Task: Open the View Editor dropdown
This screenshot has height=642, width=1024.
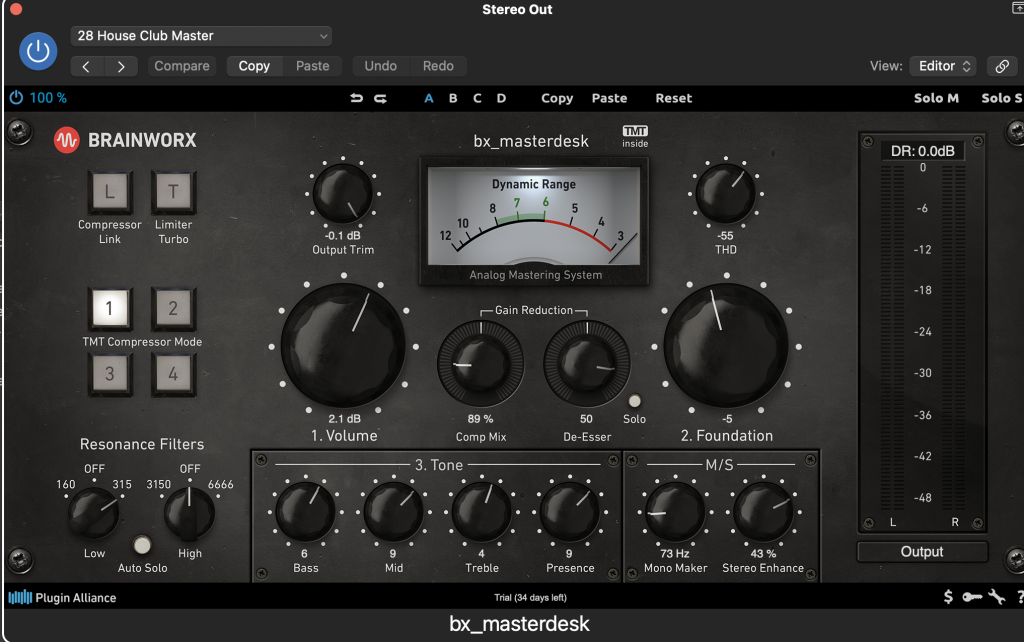Action: (x=943, y=66)
